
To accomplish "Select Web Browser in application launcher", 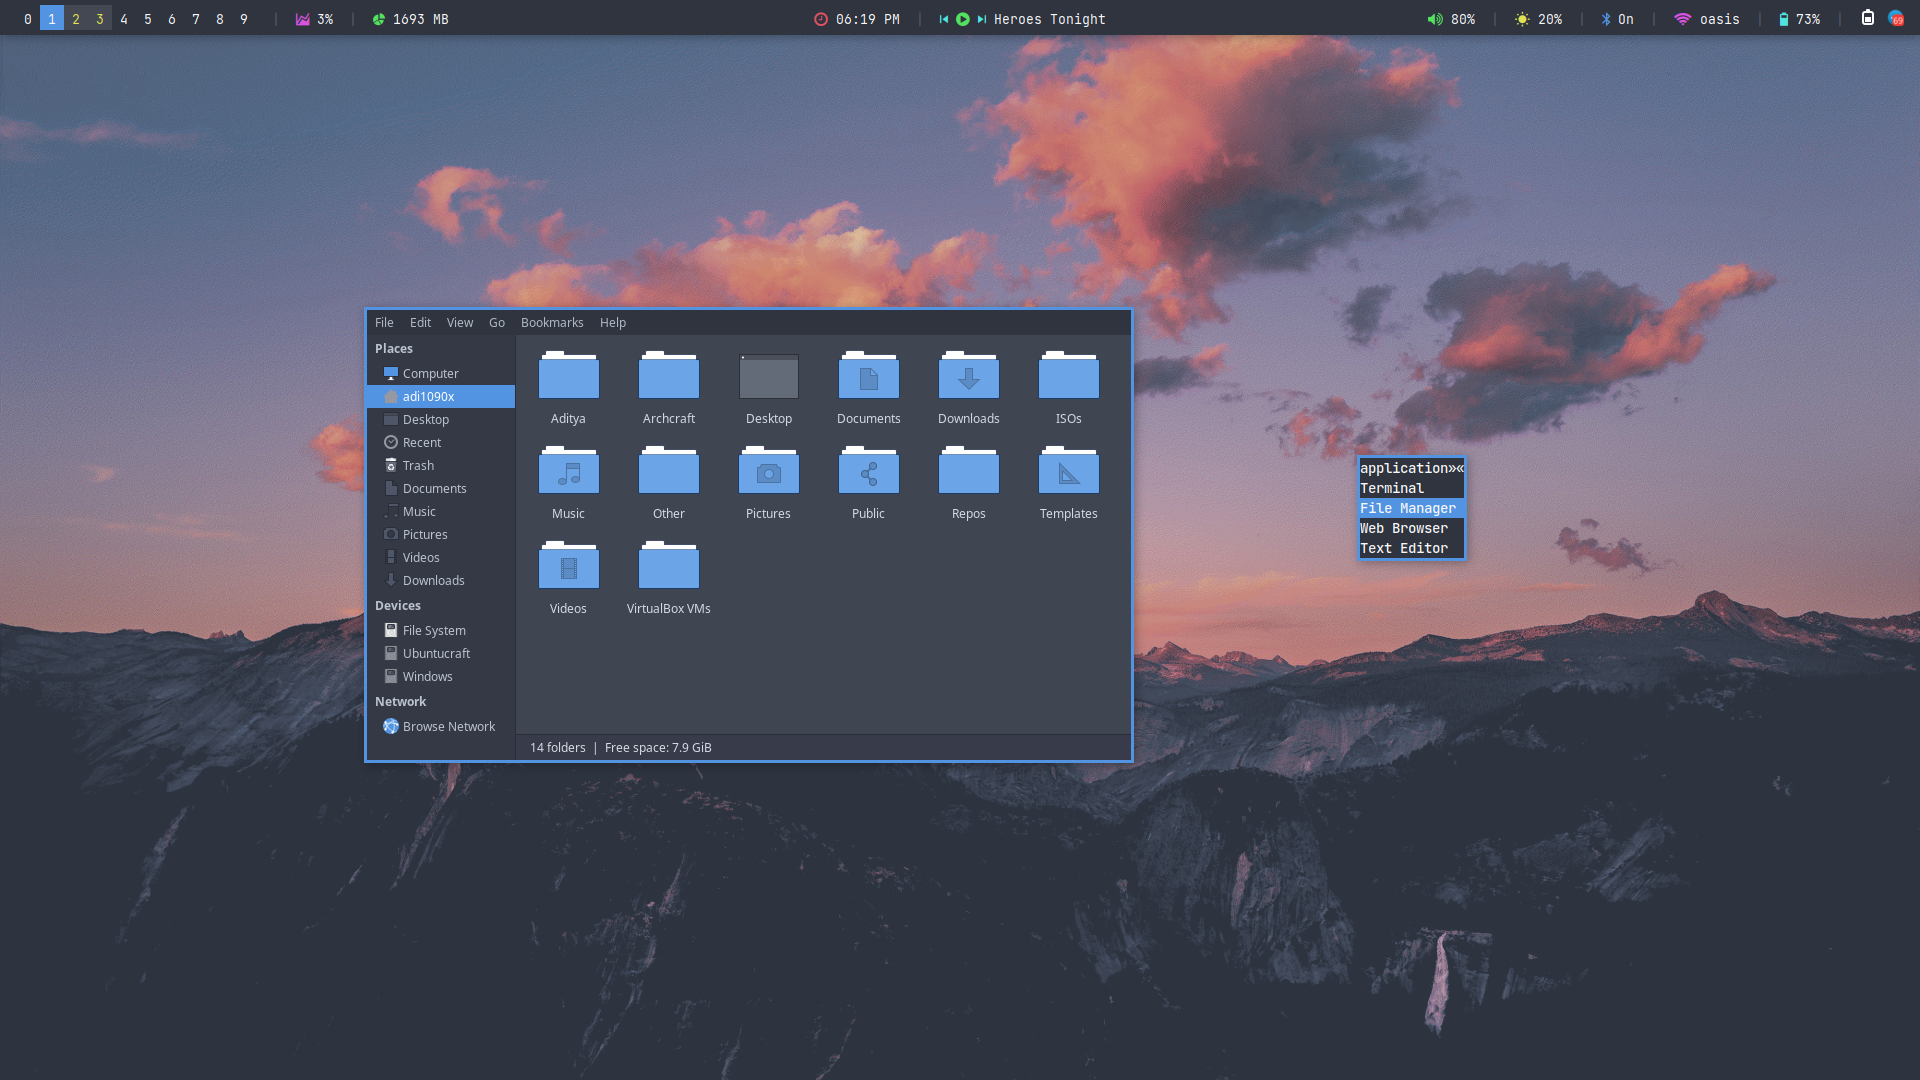I will tap(1403, 528).
